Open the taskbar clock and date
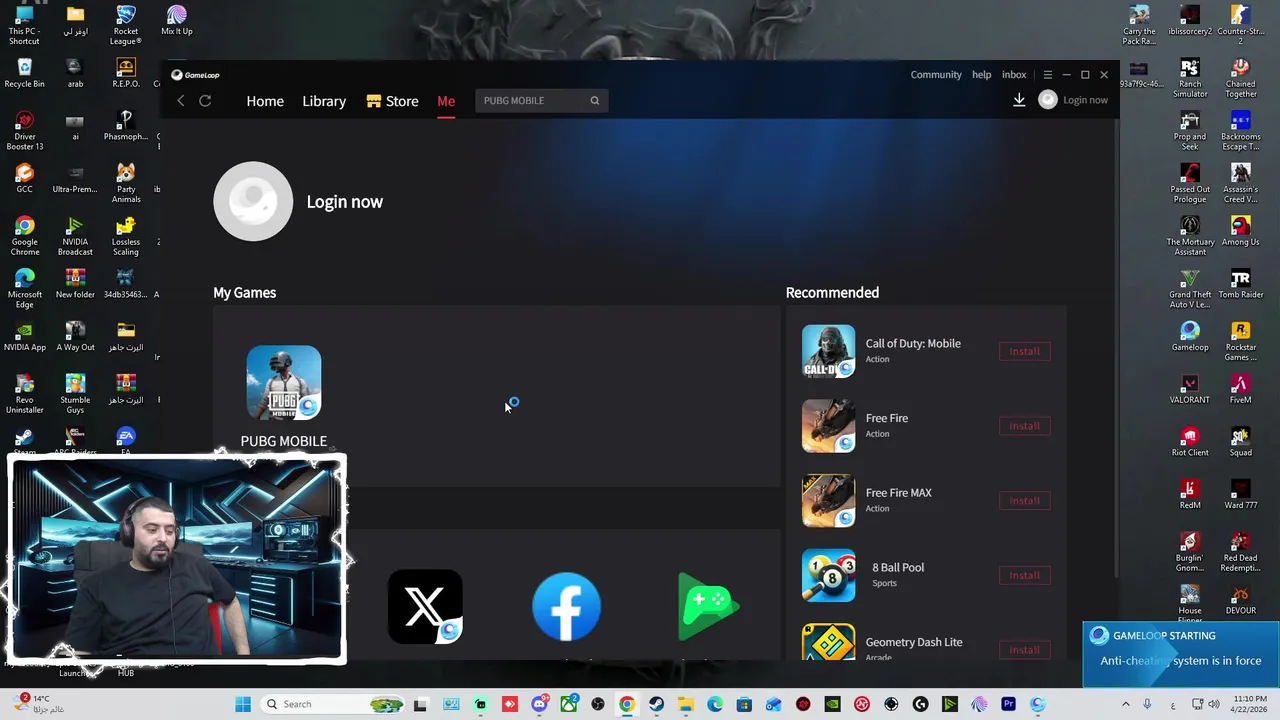Screen dimensions: 1280x720 click(1250, 704)
